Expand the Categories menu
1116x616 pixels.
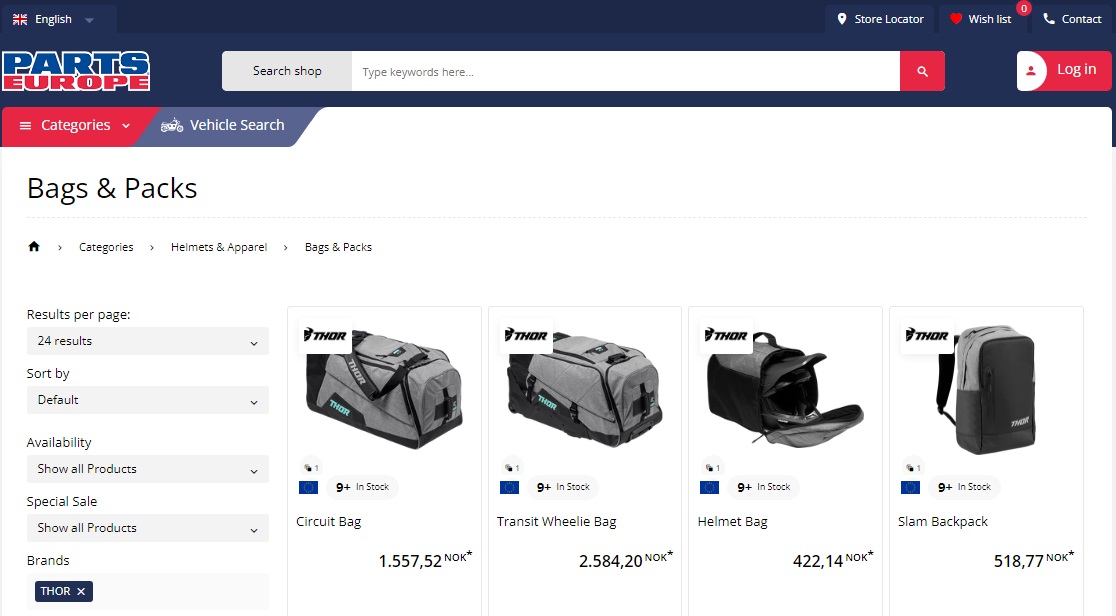pyautogui.click(x=75, y=126)
